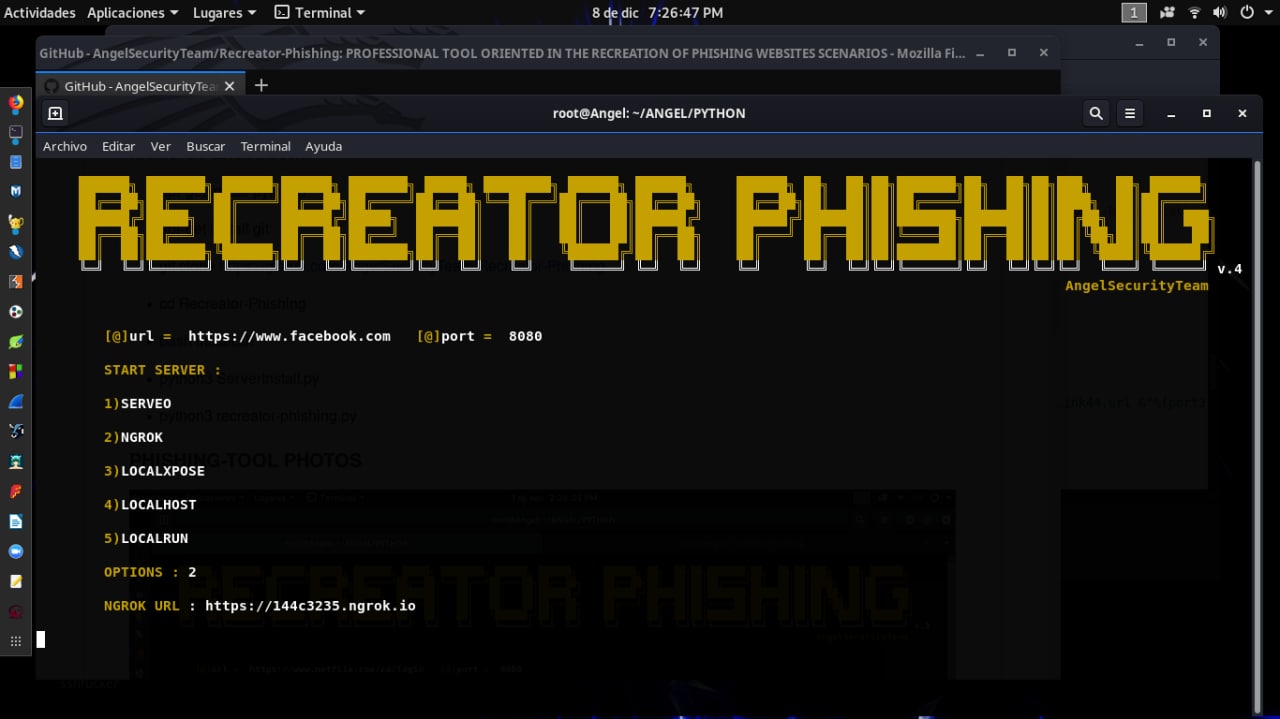Image resolution: width=1280 pixels, height=719 pixels.
Task: Click workspace indicator 1 in top bar
Action: coord(1133,13)
